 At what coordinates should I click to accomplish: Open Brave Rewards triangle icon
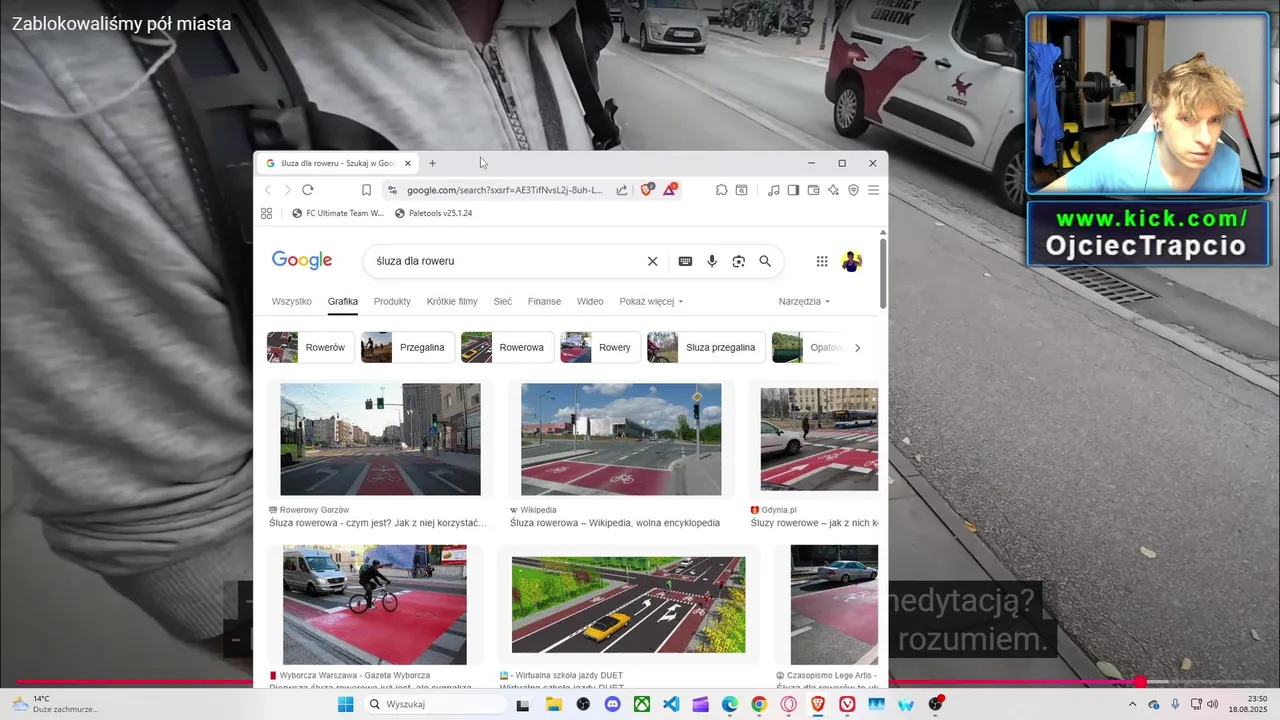[670, 189]
